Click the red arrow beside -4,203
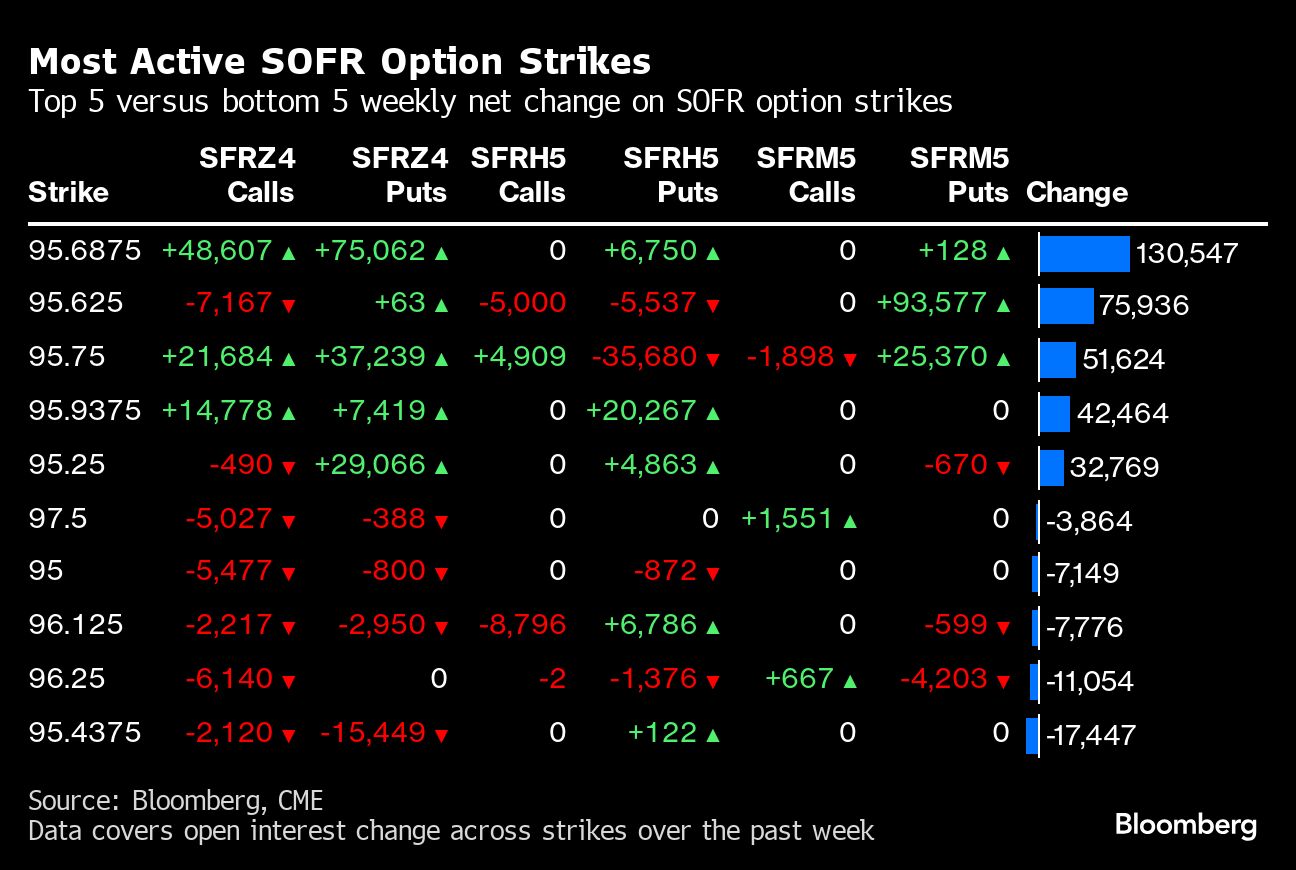The width and height of the screenshot is (1296, 870). [x=1003, y=682]
